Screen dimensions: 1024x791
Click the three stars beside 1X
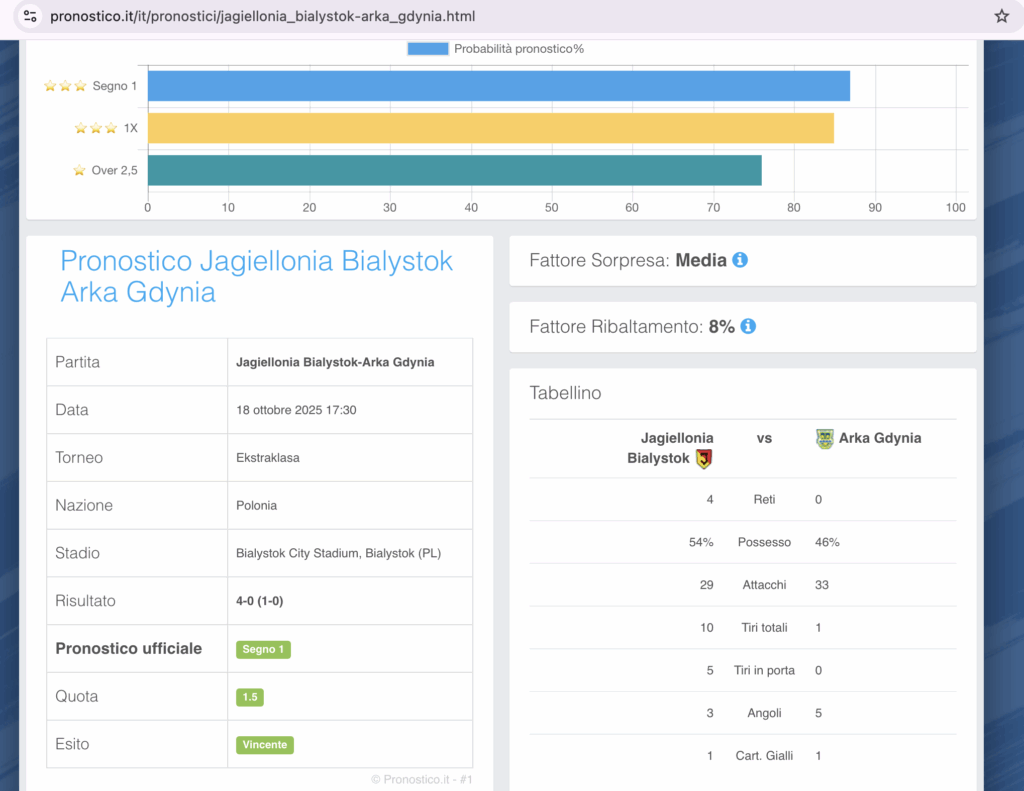[x=96, y=128]
